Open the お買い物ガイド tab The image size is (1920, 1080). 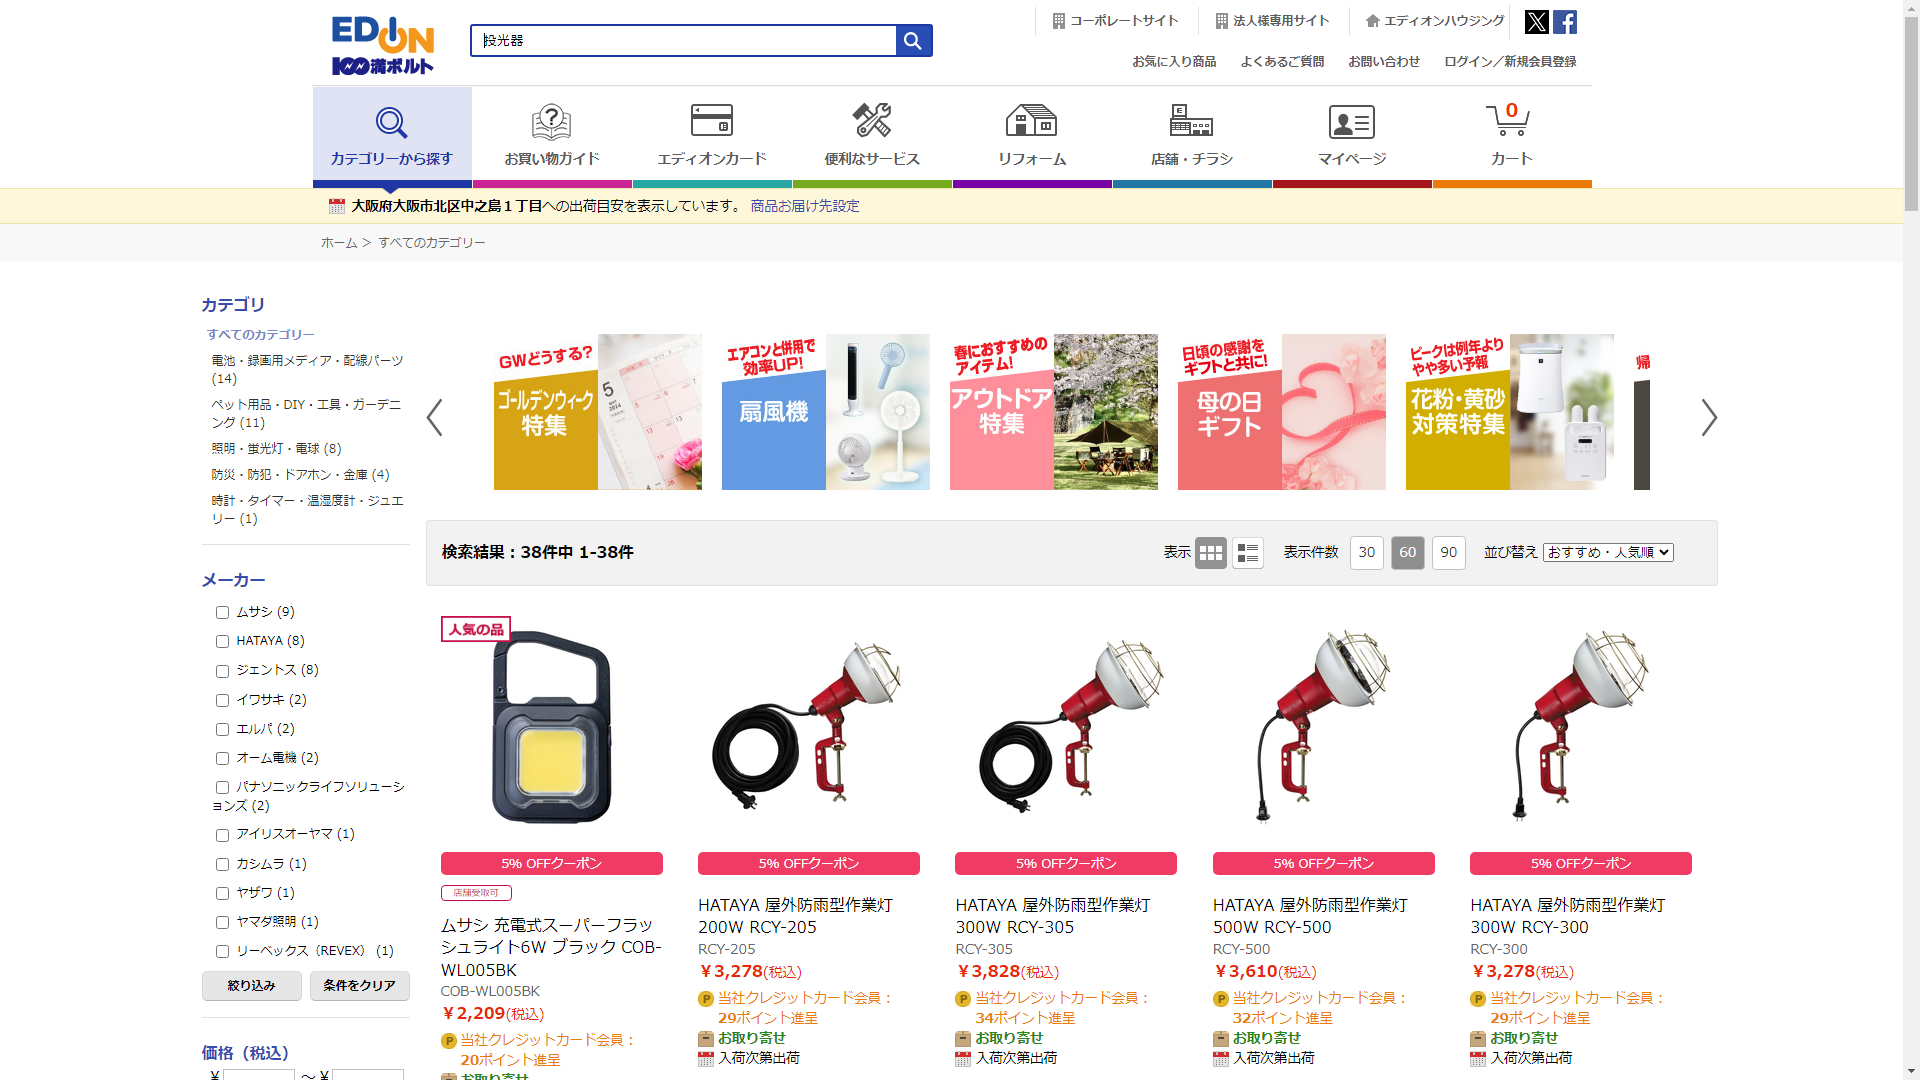[x=552, y=136]
